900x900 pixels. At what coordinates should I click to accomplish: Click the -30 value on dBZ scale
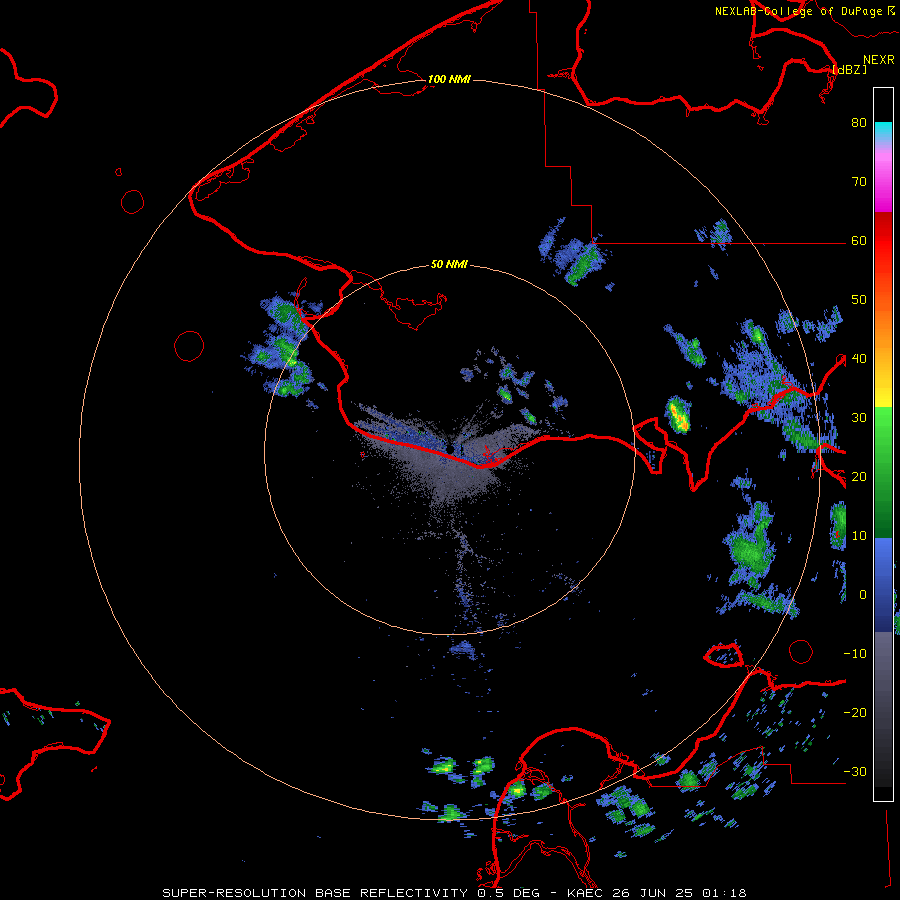click(x=855, y=772)
